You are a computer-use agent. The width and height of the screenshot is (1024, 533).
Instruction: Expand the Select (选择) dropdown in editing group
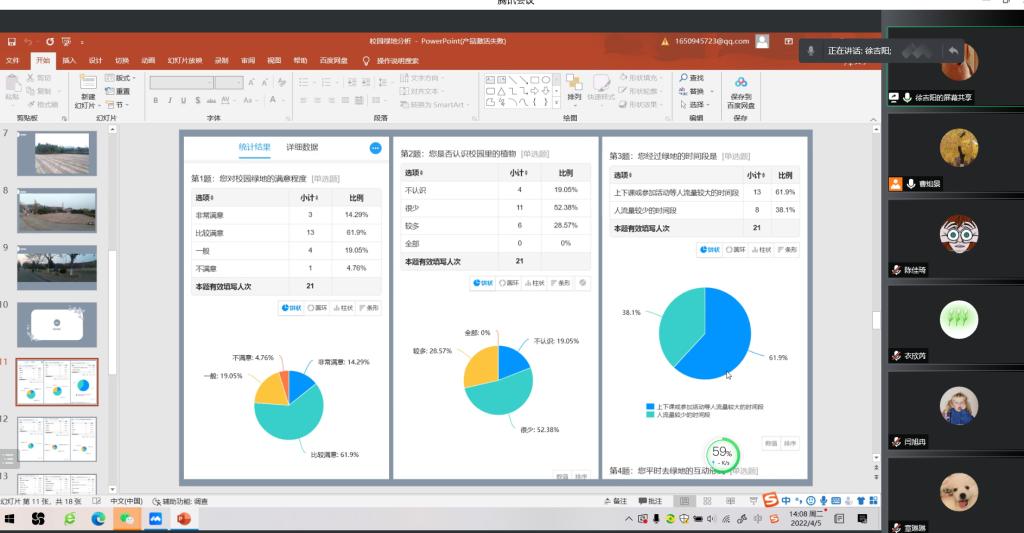(696, 104)
